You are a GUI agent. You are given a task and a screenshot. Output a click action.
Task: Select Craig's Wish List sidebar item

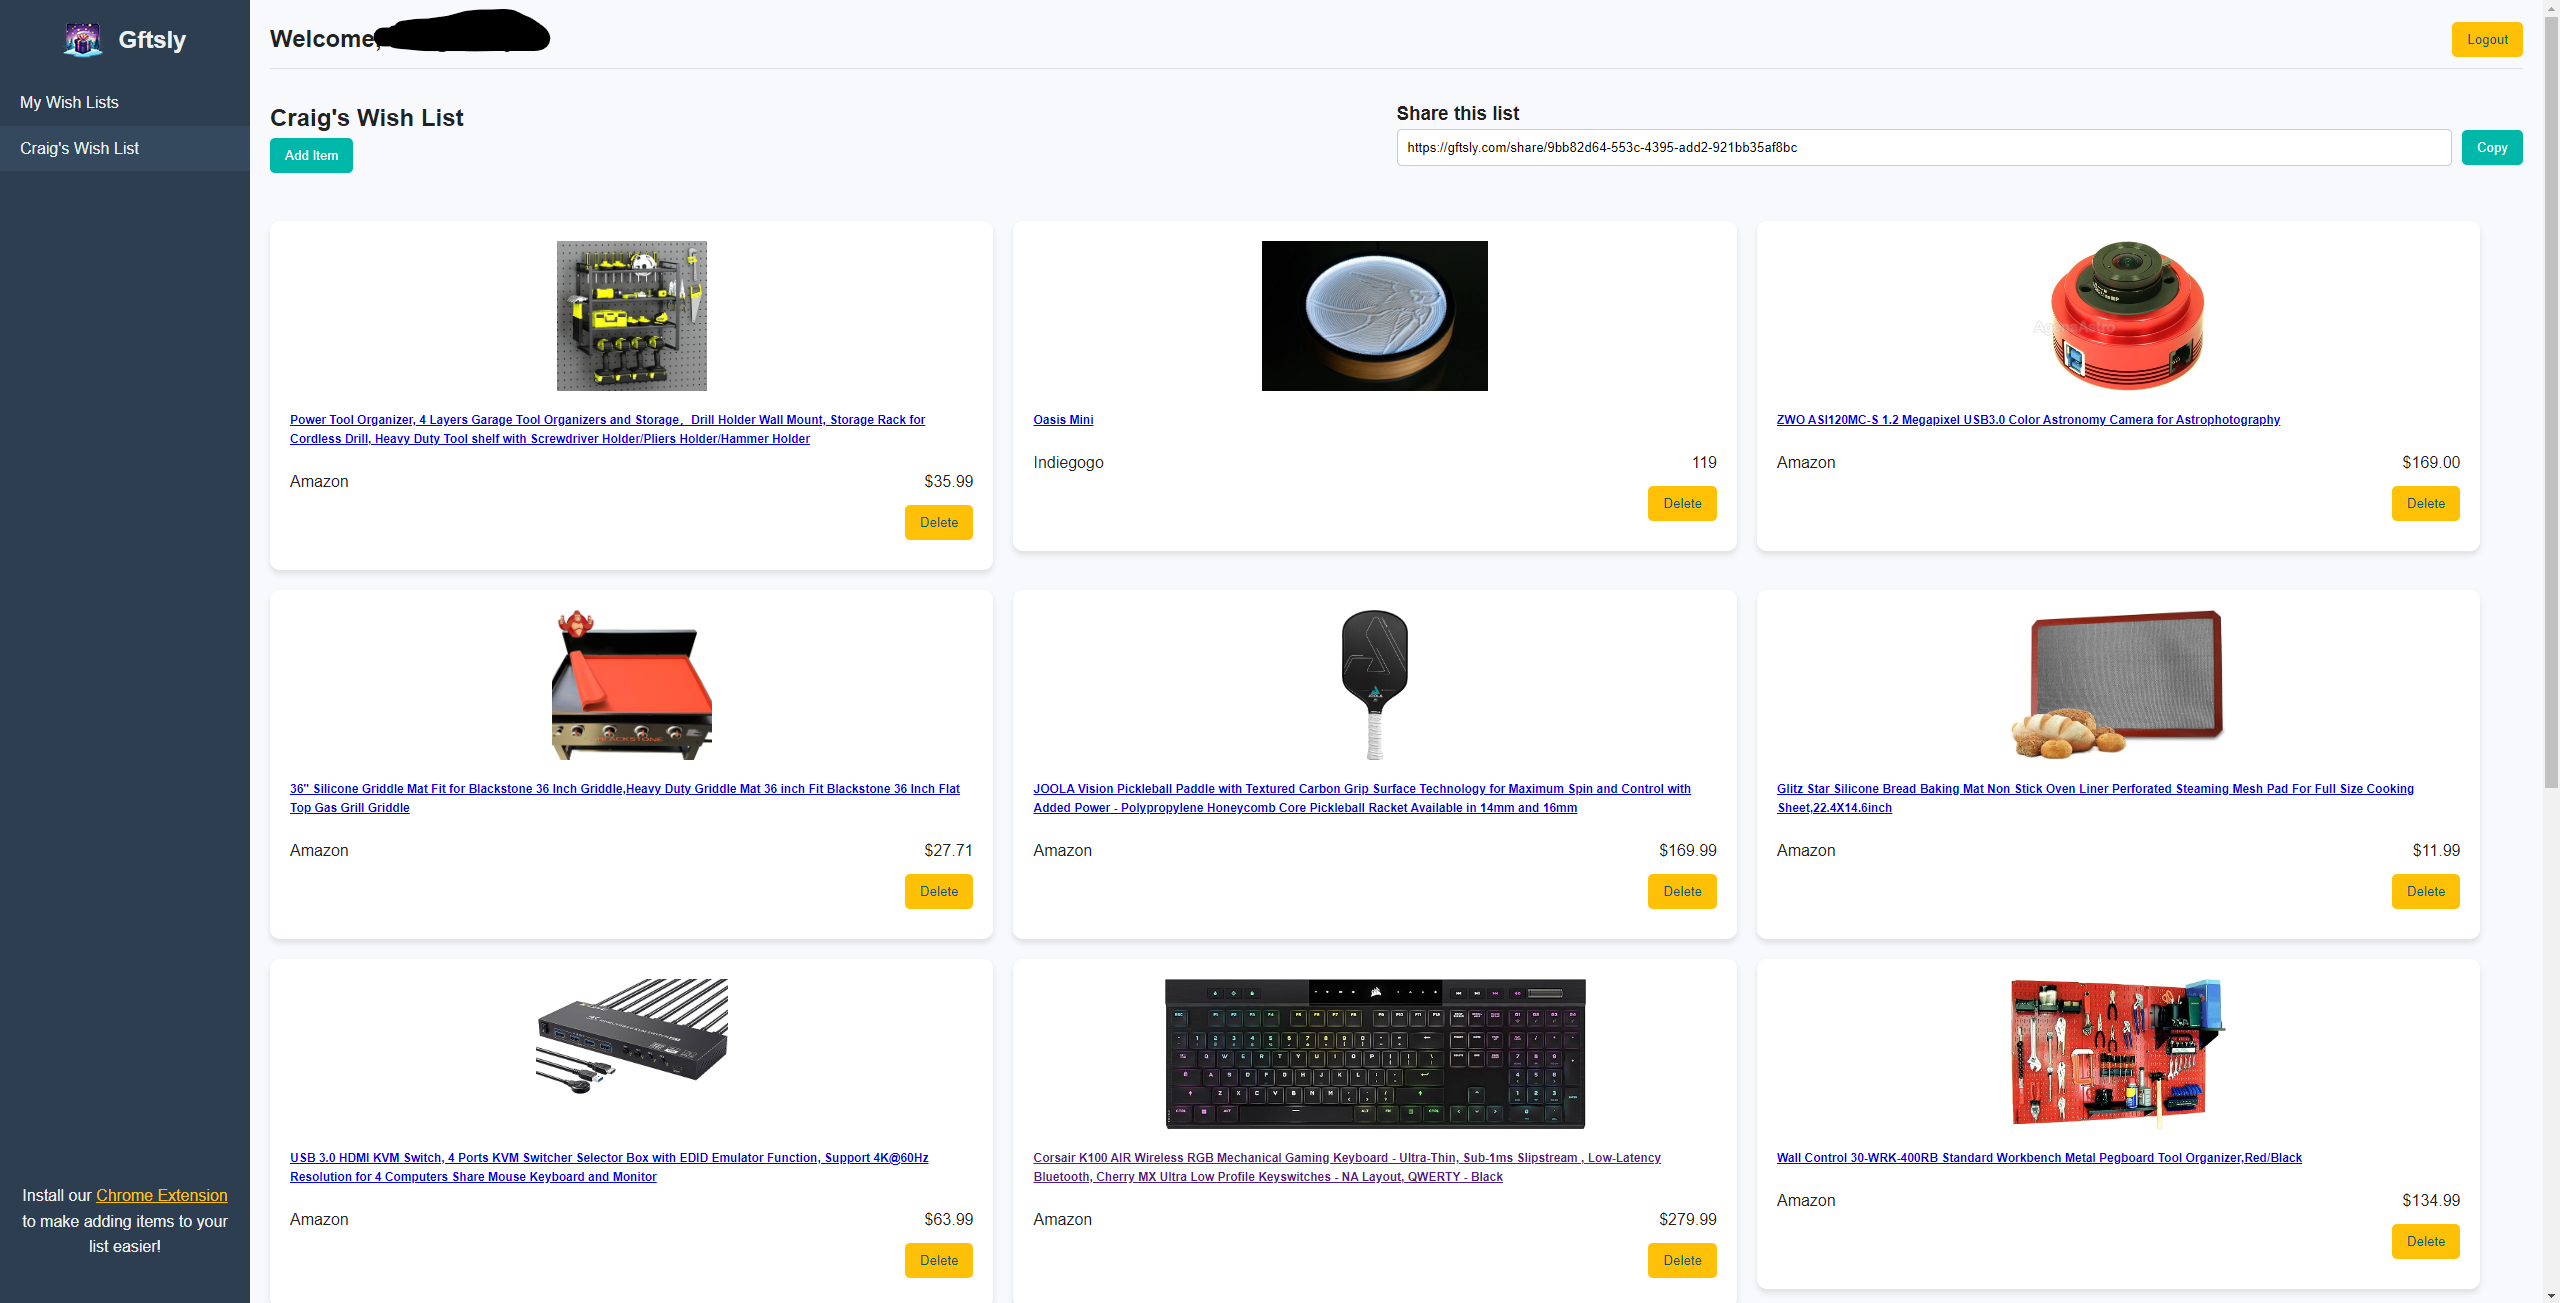click(125, 148)
